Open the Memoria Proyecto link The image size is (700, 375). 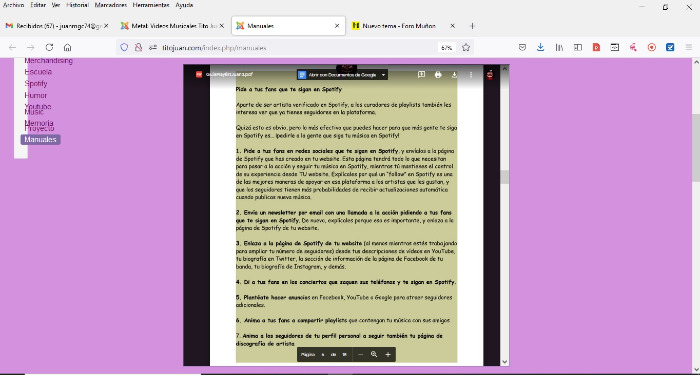(x=39, y=125)
